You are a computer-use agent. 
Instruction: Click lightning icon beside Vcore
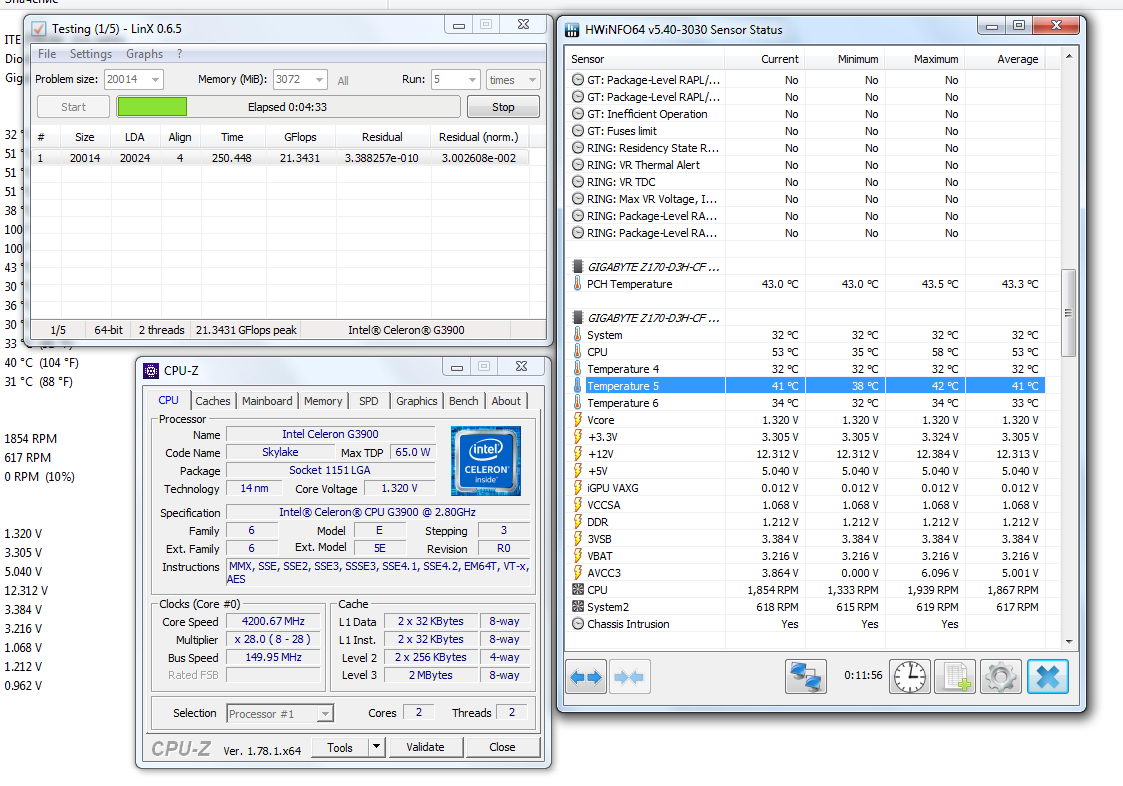[x=577, y=420]
